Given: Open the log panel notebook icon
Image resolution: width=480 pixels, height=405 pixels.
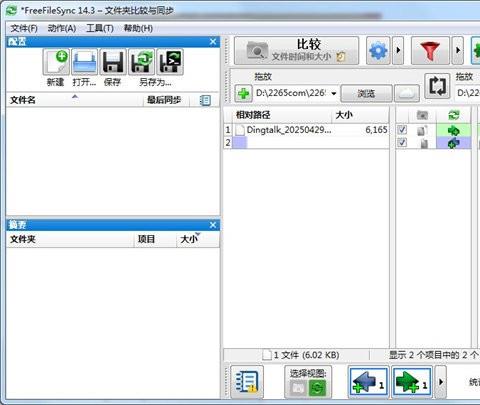Looking at the screenshot, I should tap(247, 382).
